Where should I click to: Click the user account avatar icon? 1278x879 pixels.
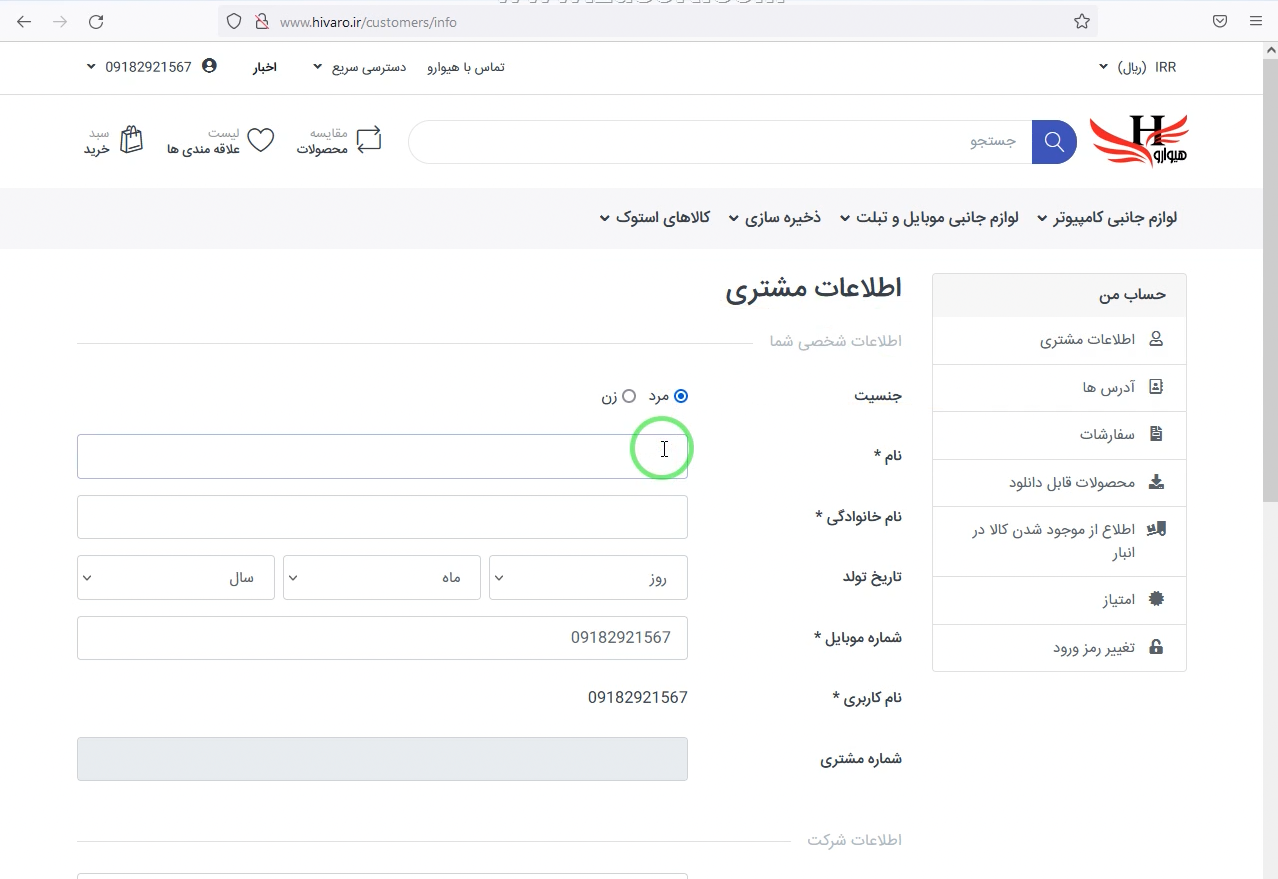pos(209,66)
